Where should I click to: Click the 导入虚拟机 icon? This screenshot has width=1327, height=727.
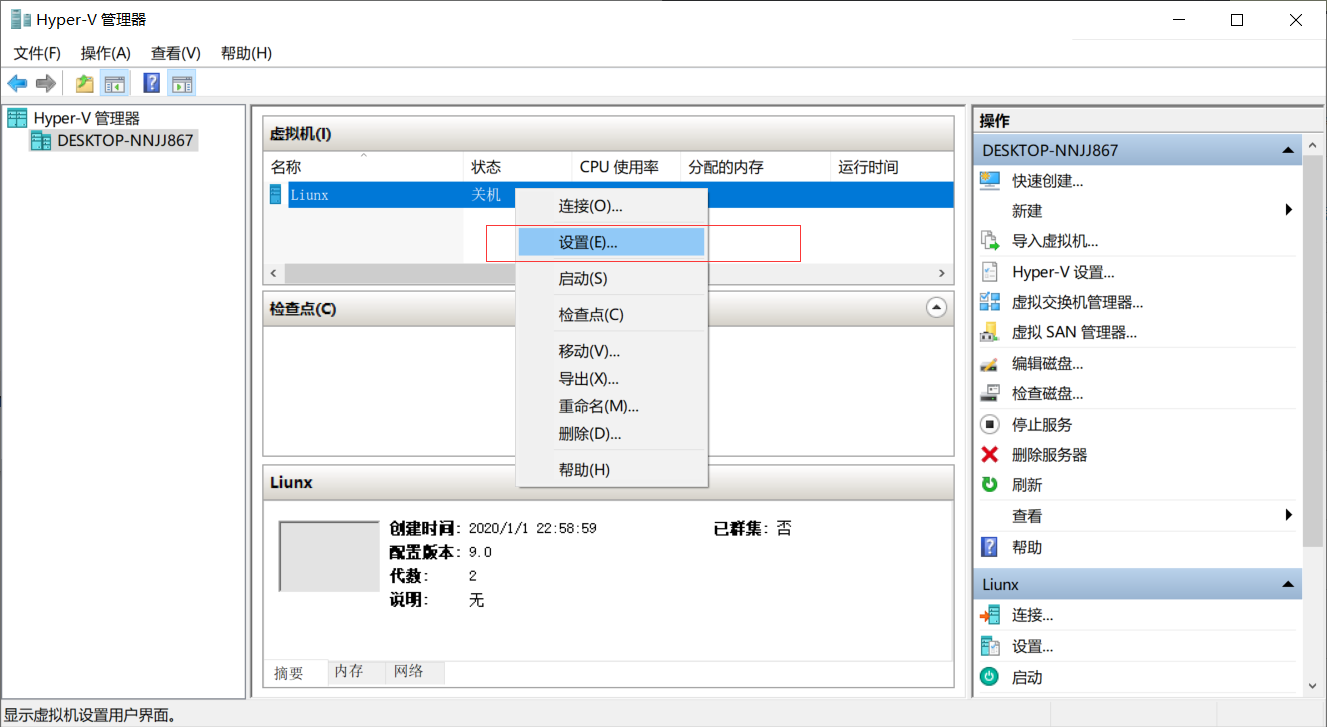tap(990, 241)
